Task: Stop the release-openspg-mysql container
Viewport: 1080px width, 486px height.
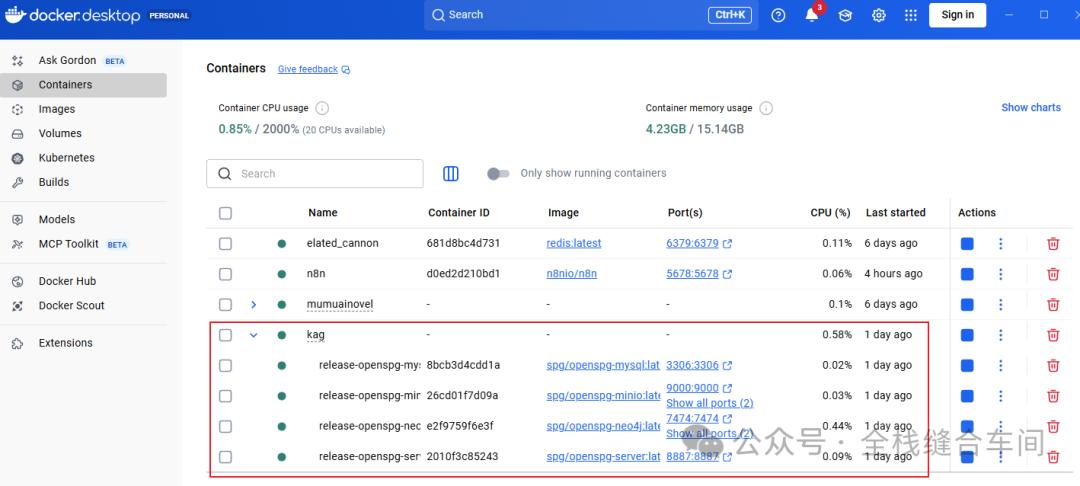Action: pyautogui.click(x=967, y=365)
